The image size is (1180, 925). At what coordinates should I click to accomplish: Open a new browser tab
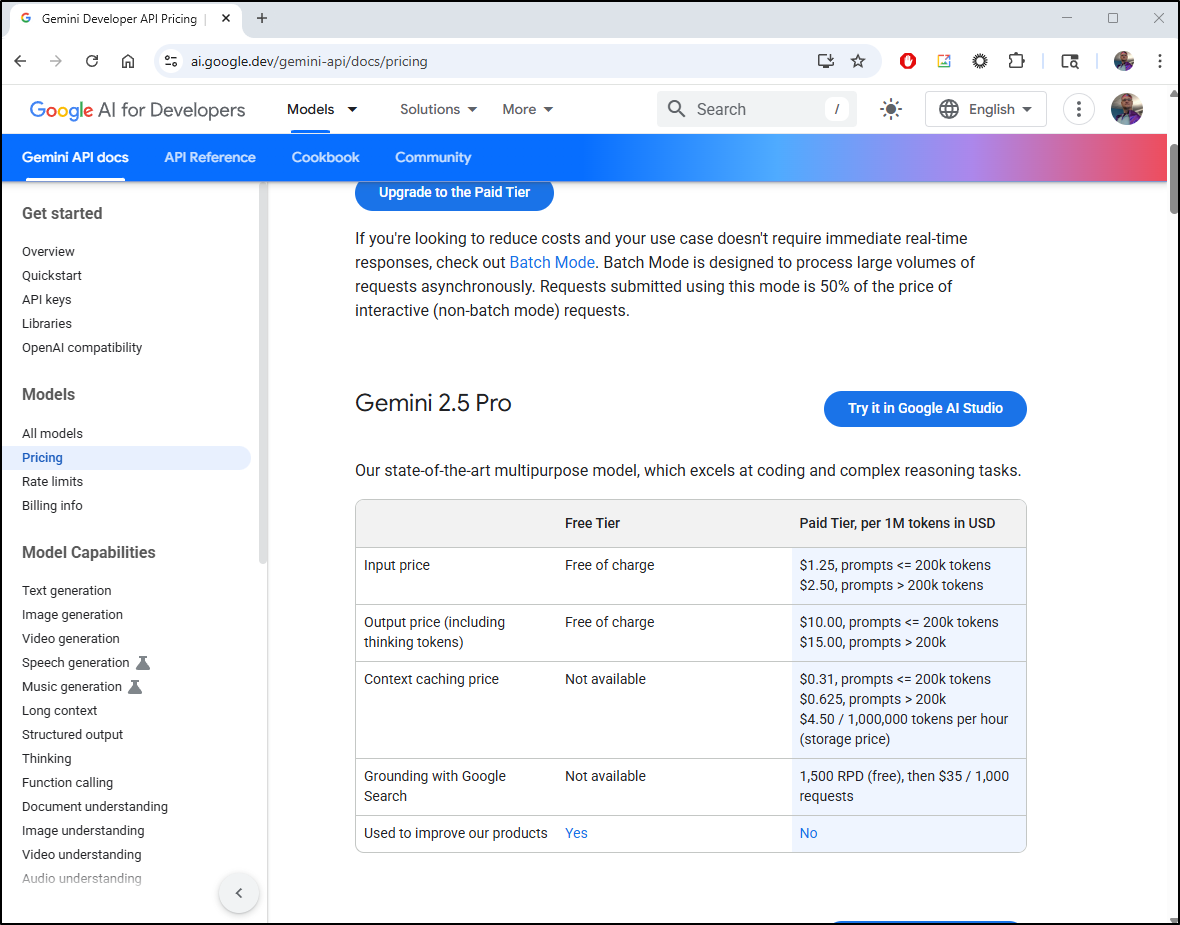tap(262, 18)
